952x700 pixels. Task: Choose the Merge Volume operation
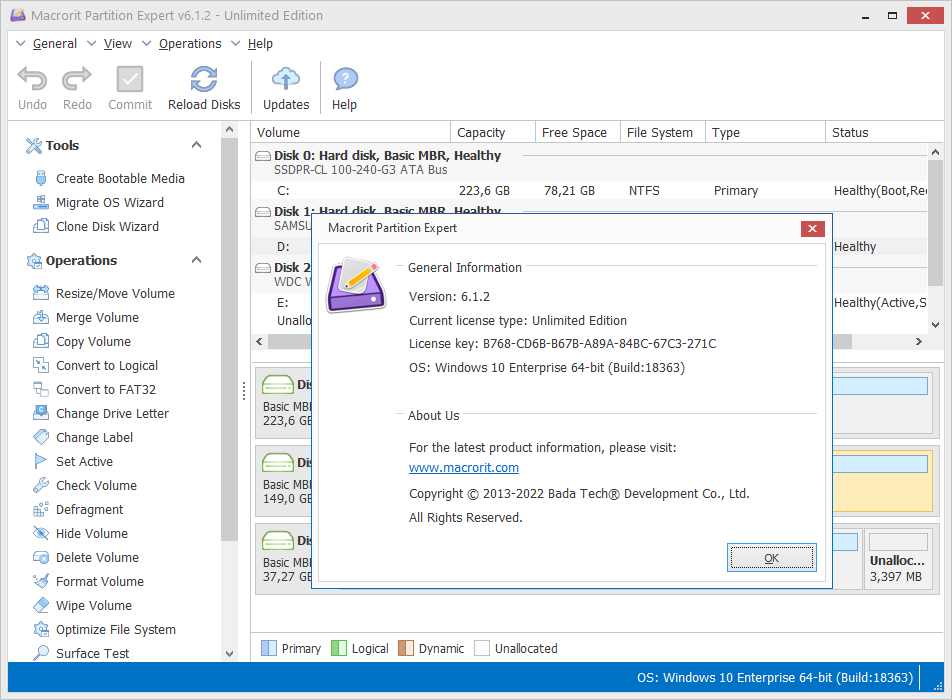point(97,318)
